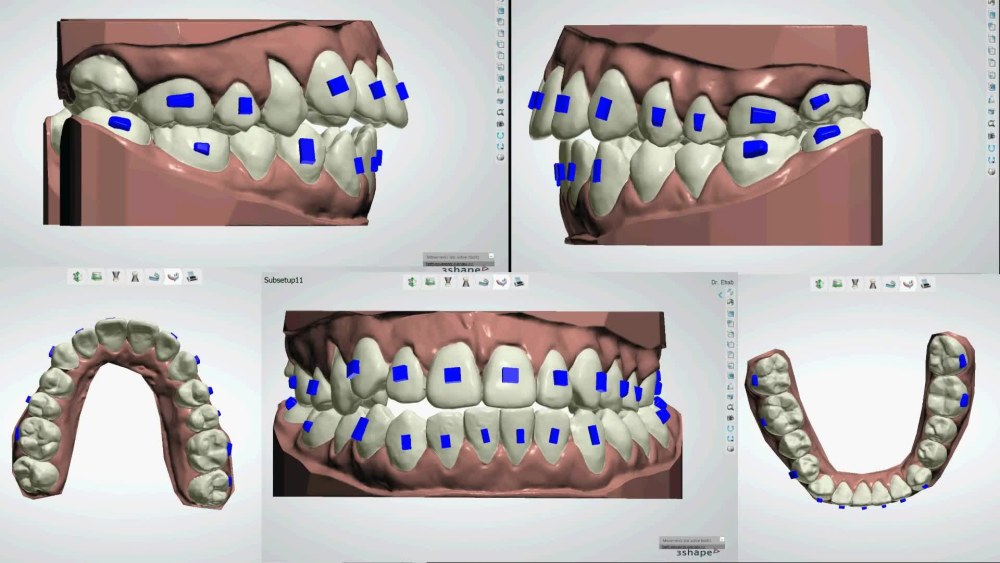Select third view icon in upper-arch panel toolbar
This screenshot has height=563, width=1000.
click(115, 277)
